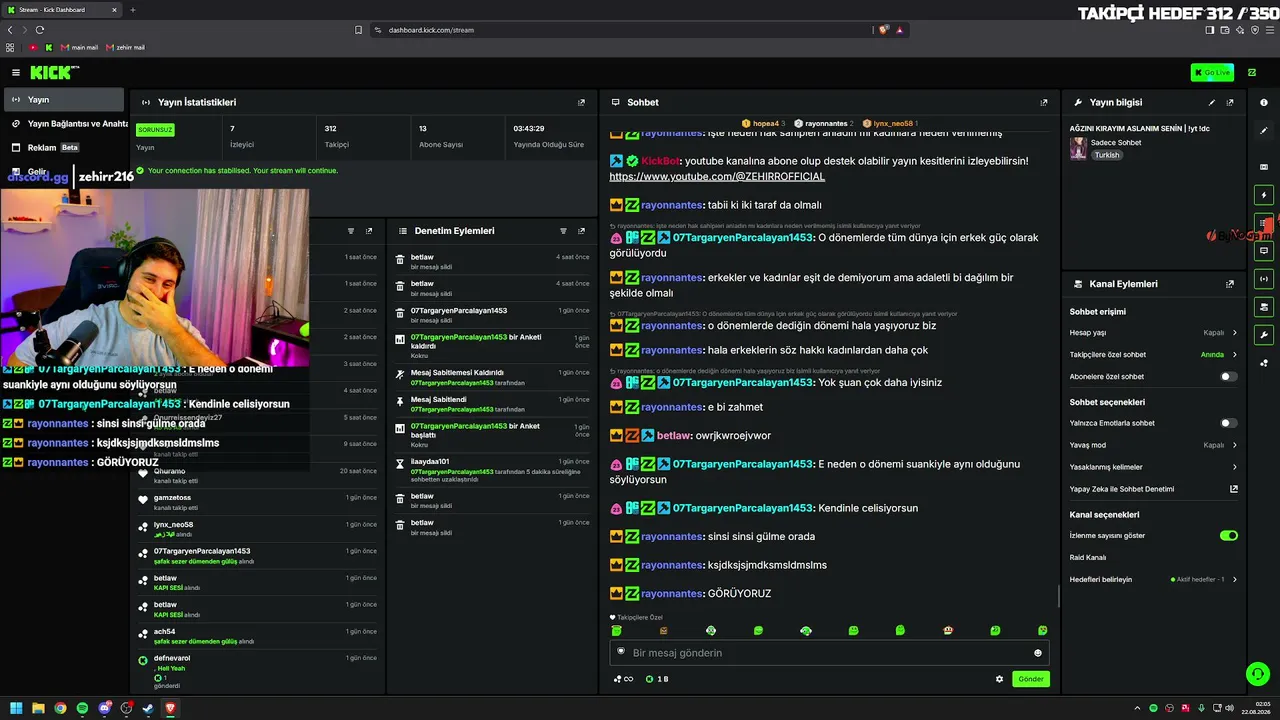The width and height of the screenshot is (1280, 720).
Task: Open a new browser tab
Action: [x=132, y=10]
